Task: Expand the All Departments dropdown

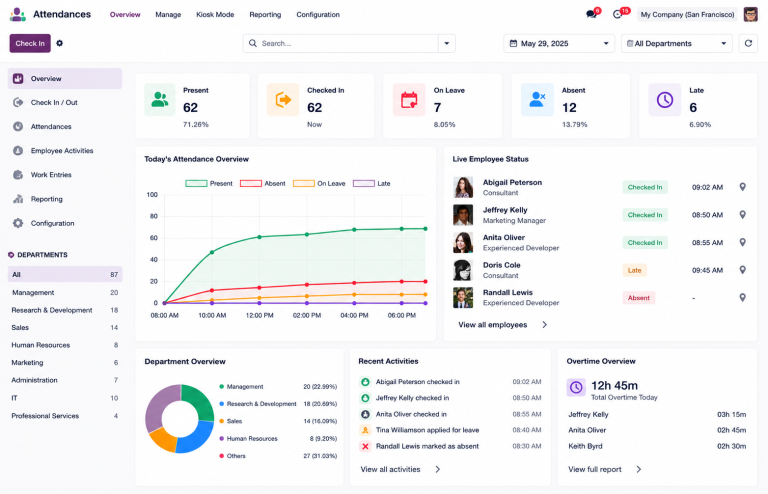Action: pyautogui.click(x=676, y=43)
